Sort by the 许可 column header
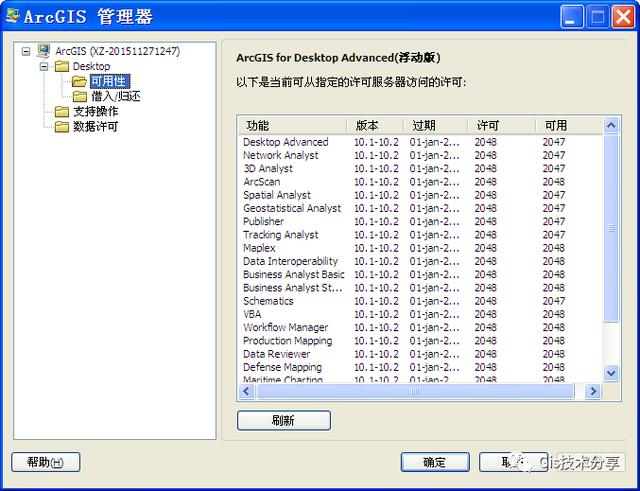Screen dimensions: 640x491 (501, 125)
